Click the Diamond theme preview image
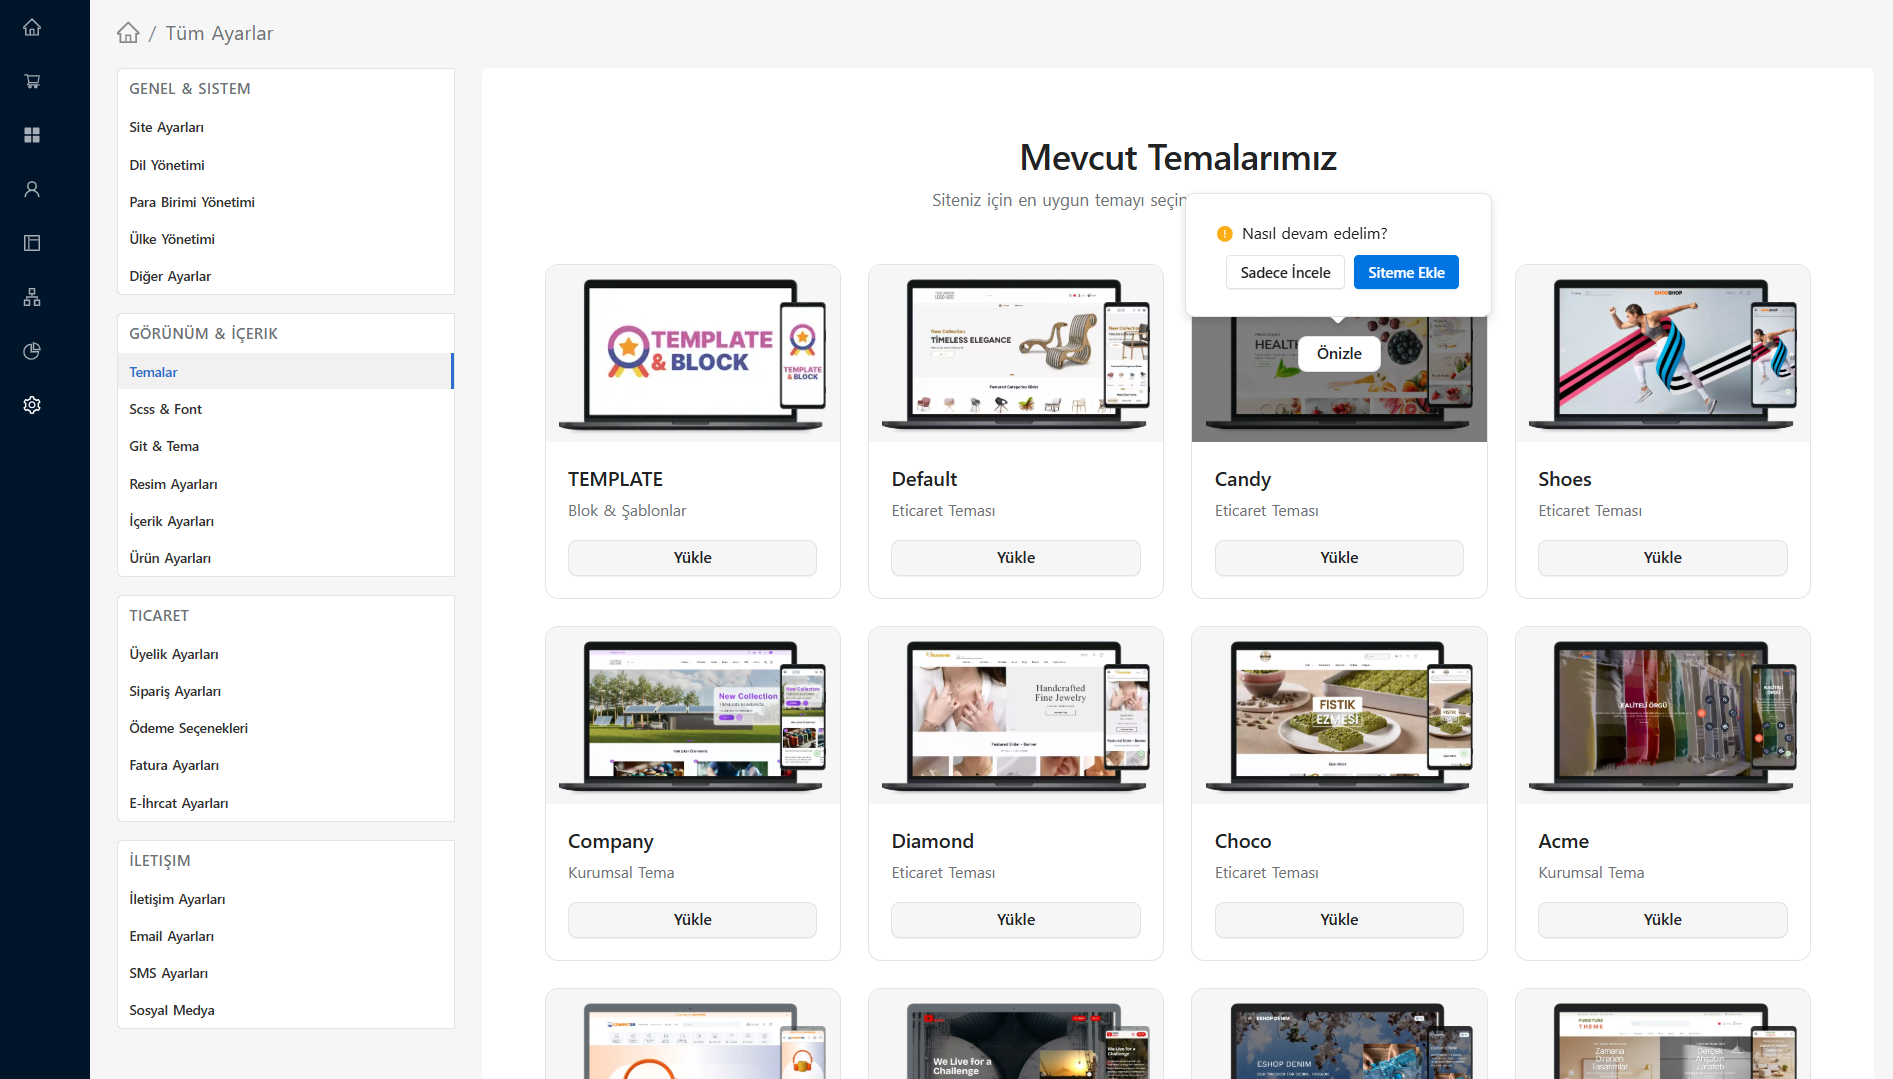The image size is (1893, 1079). (1016, 715)
